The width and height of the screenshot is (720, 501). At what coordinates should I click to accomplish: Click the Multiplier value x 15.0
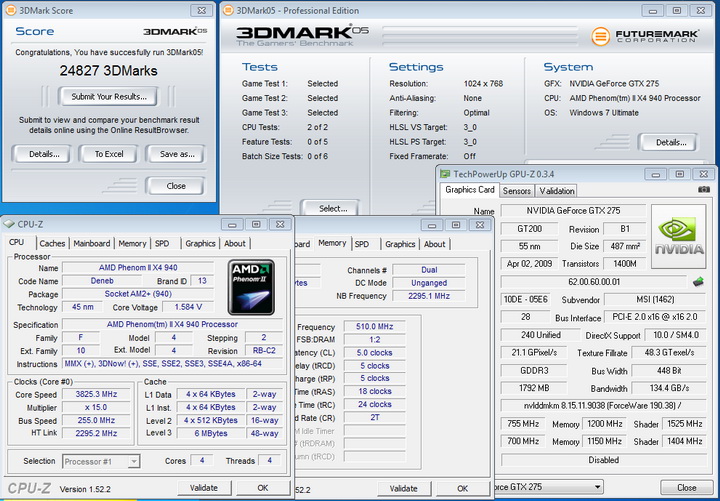click(96, 407)
